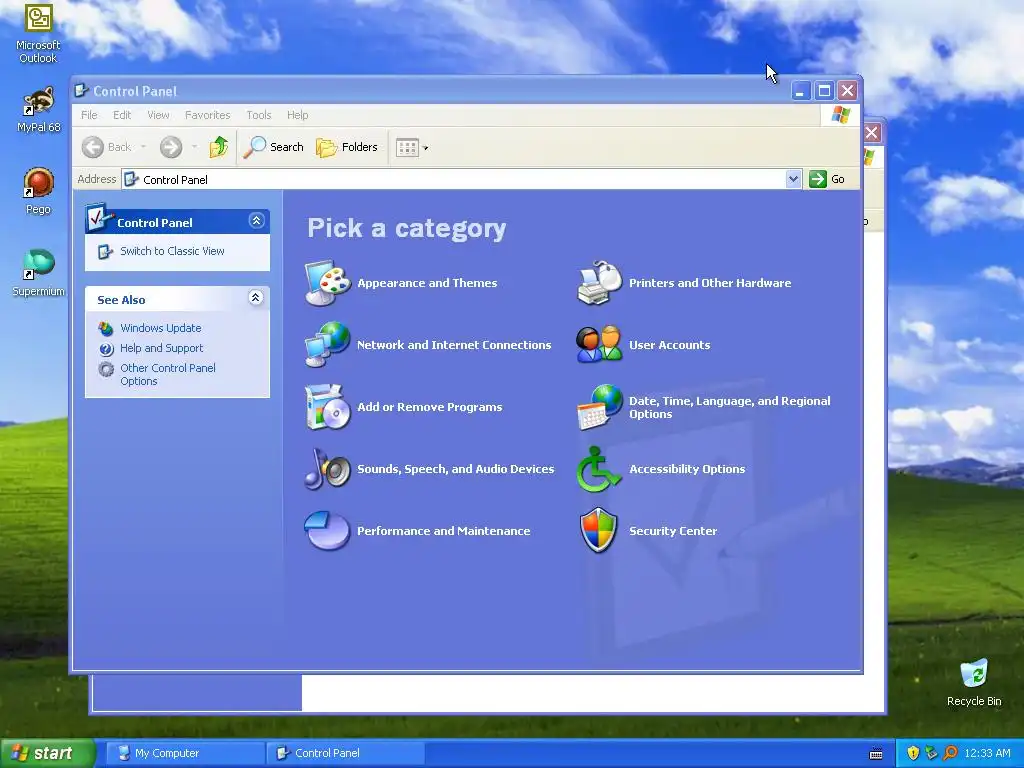Open the address bar dropdown arrow

tap(793, 179)
